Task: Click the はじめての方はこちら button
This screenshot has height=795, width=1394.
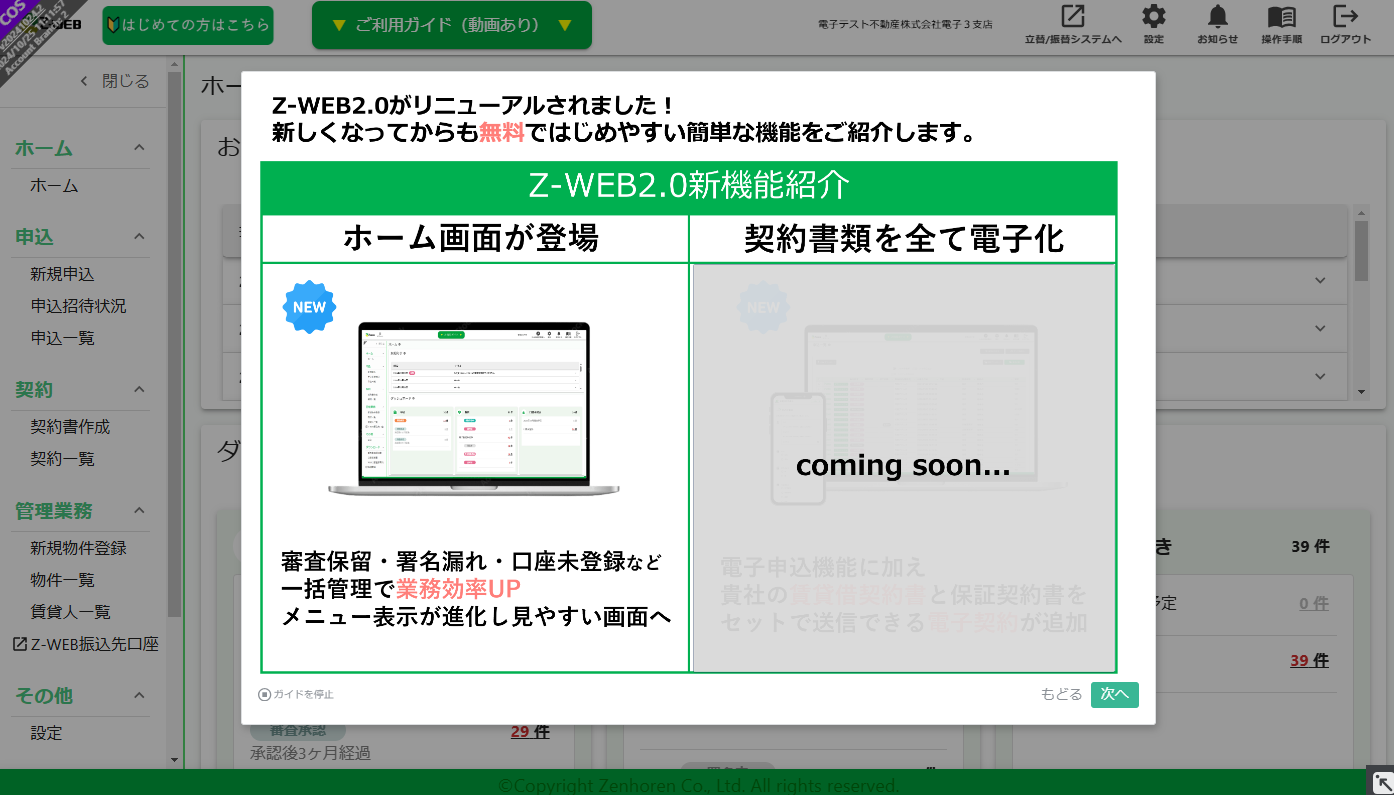Action: point(187,25)
